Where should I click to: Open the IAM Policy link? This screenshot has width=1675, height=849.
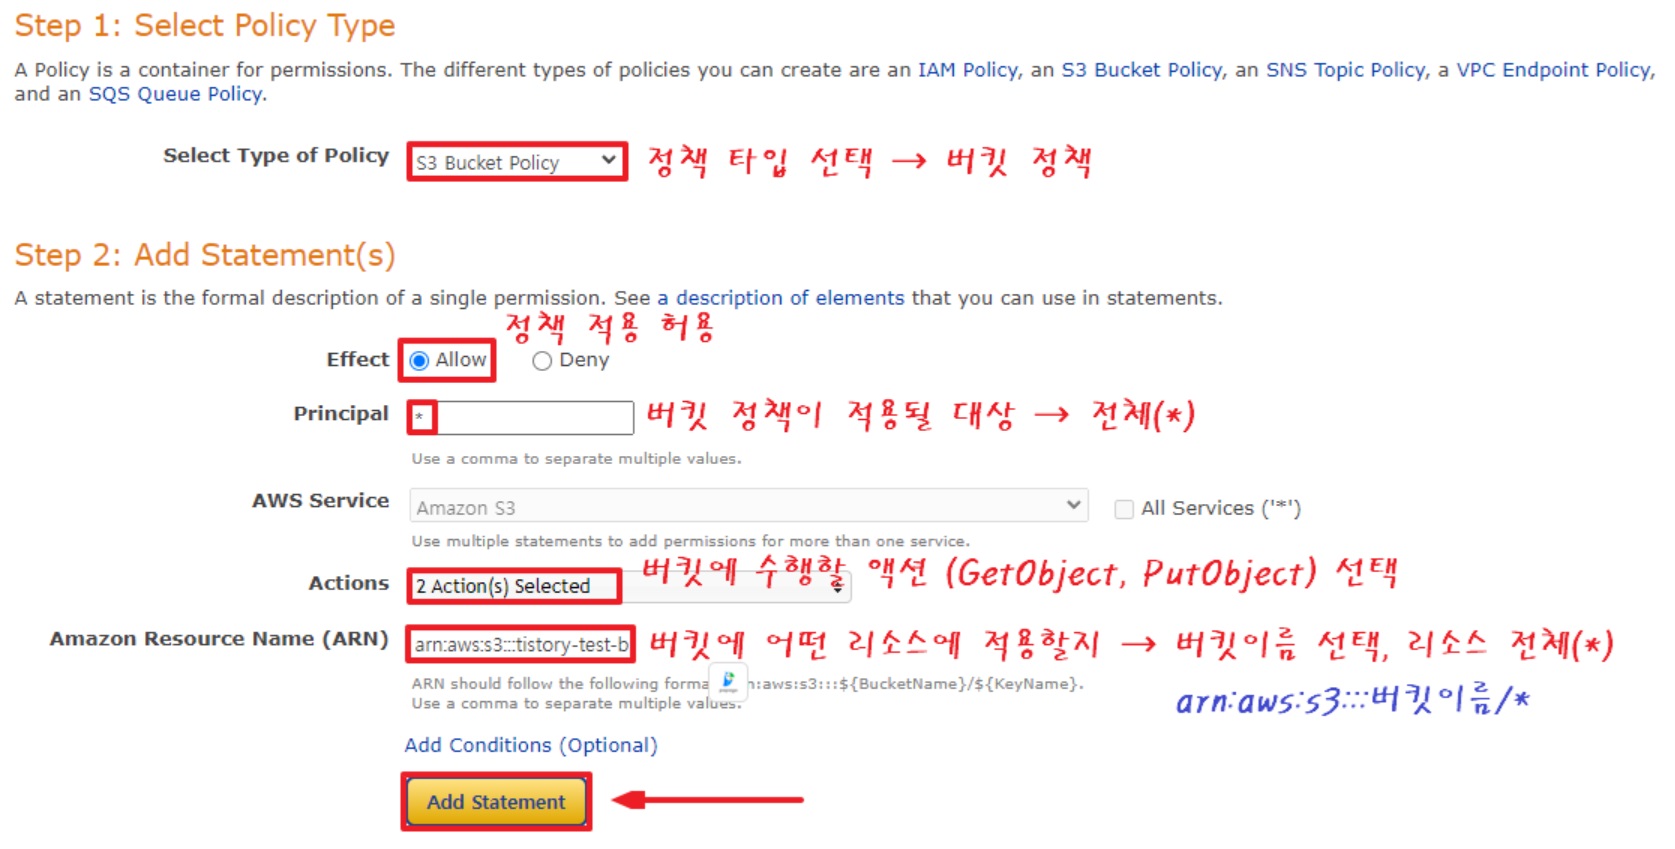[967, 70]
